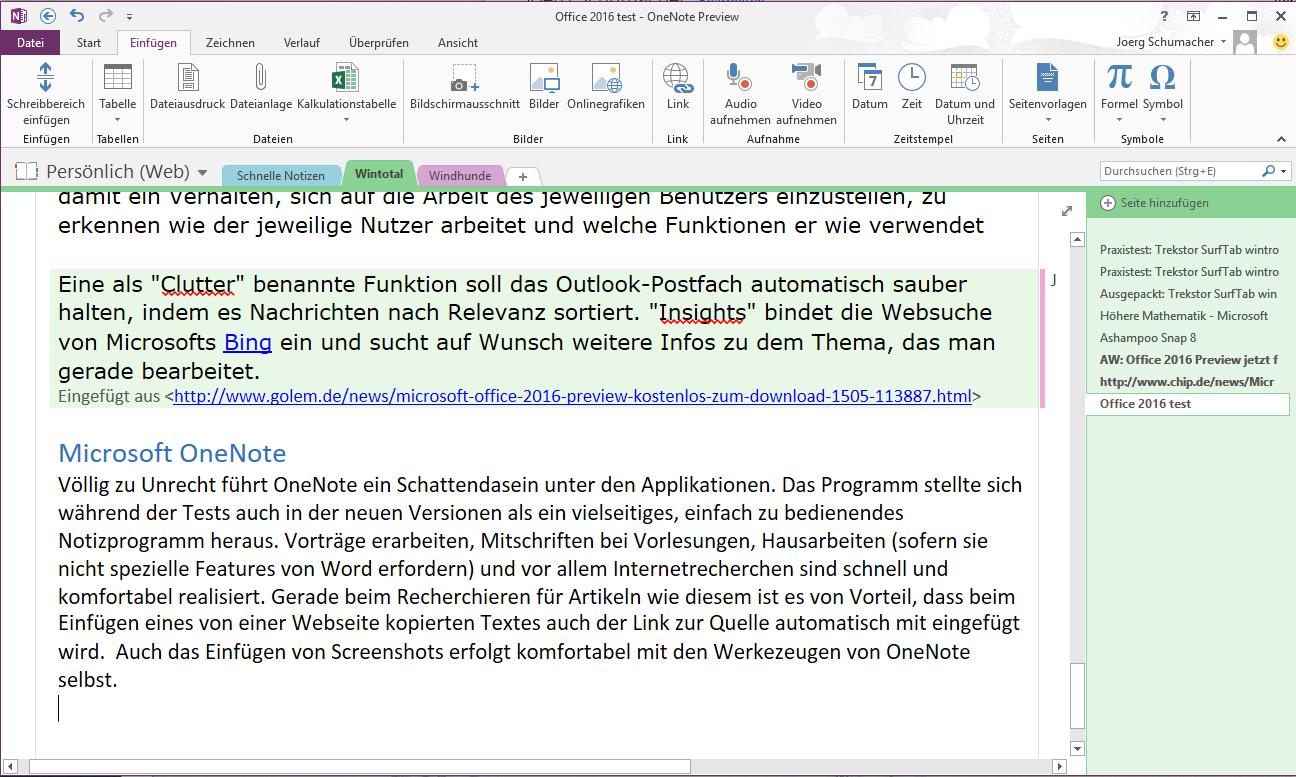Open the Joerg Schumacher account menu

(x=1172, y=42)
